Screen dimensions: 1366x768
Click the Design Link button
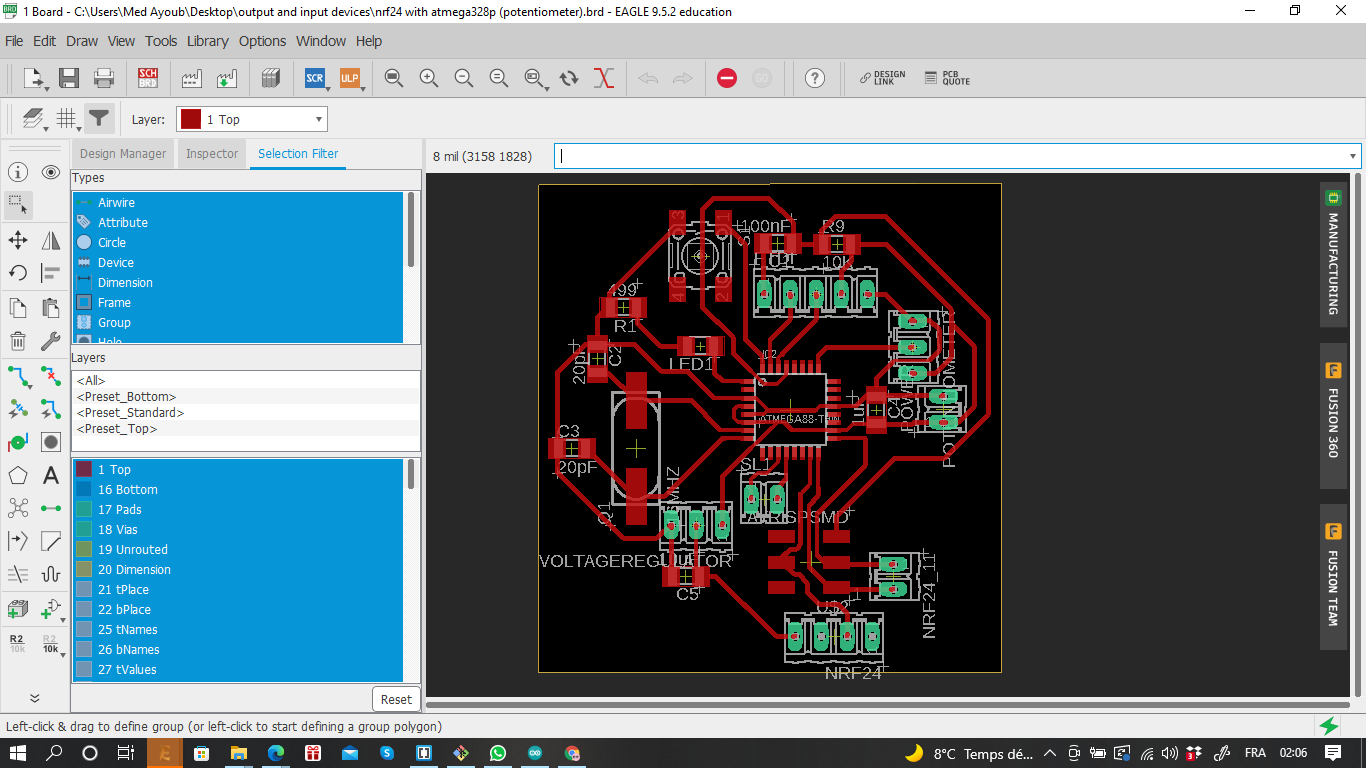coord(882,78)
